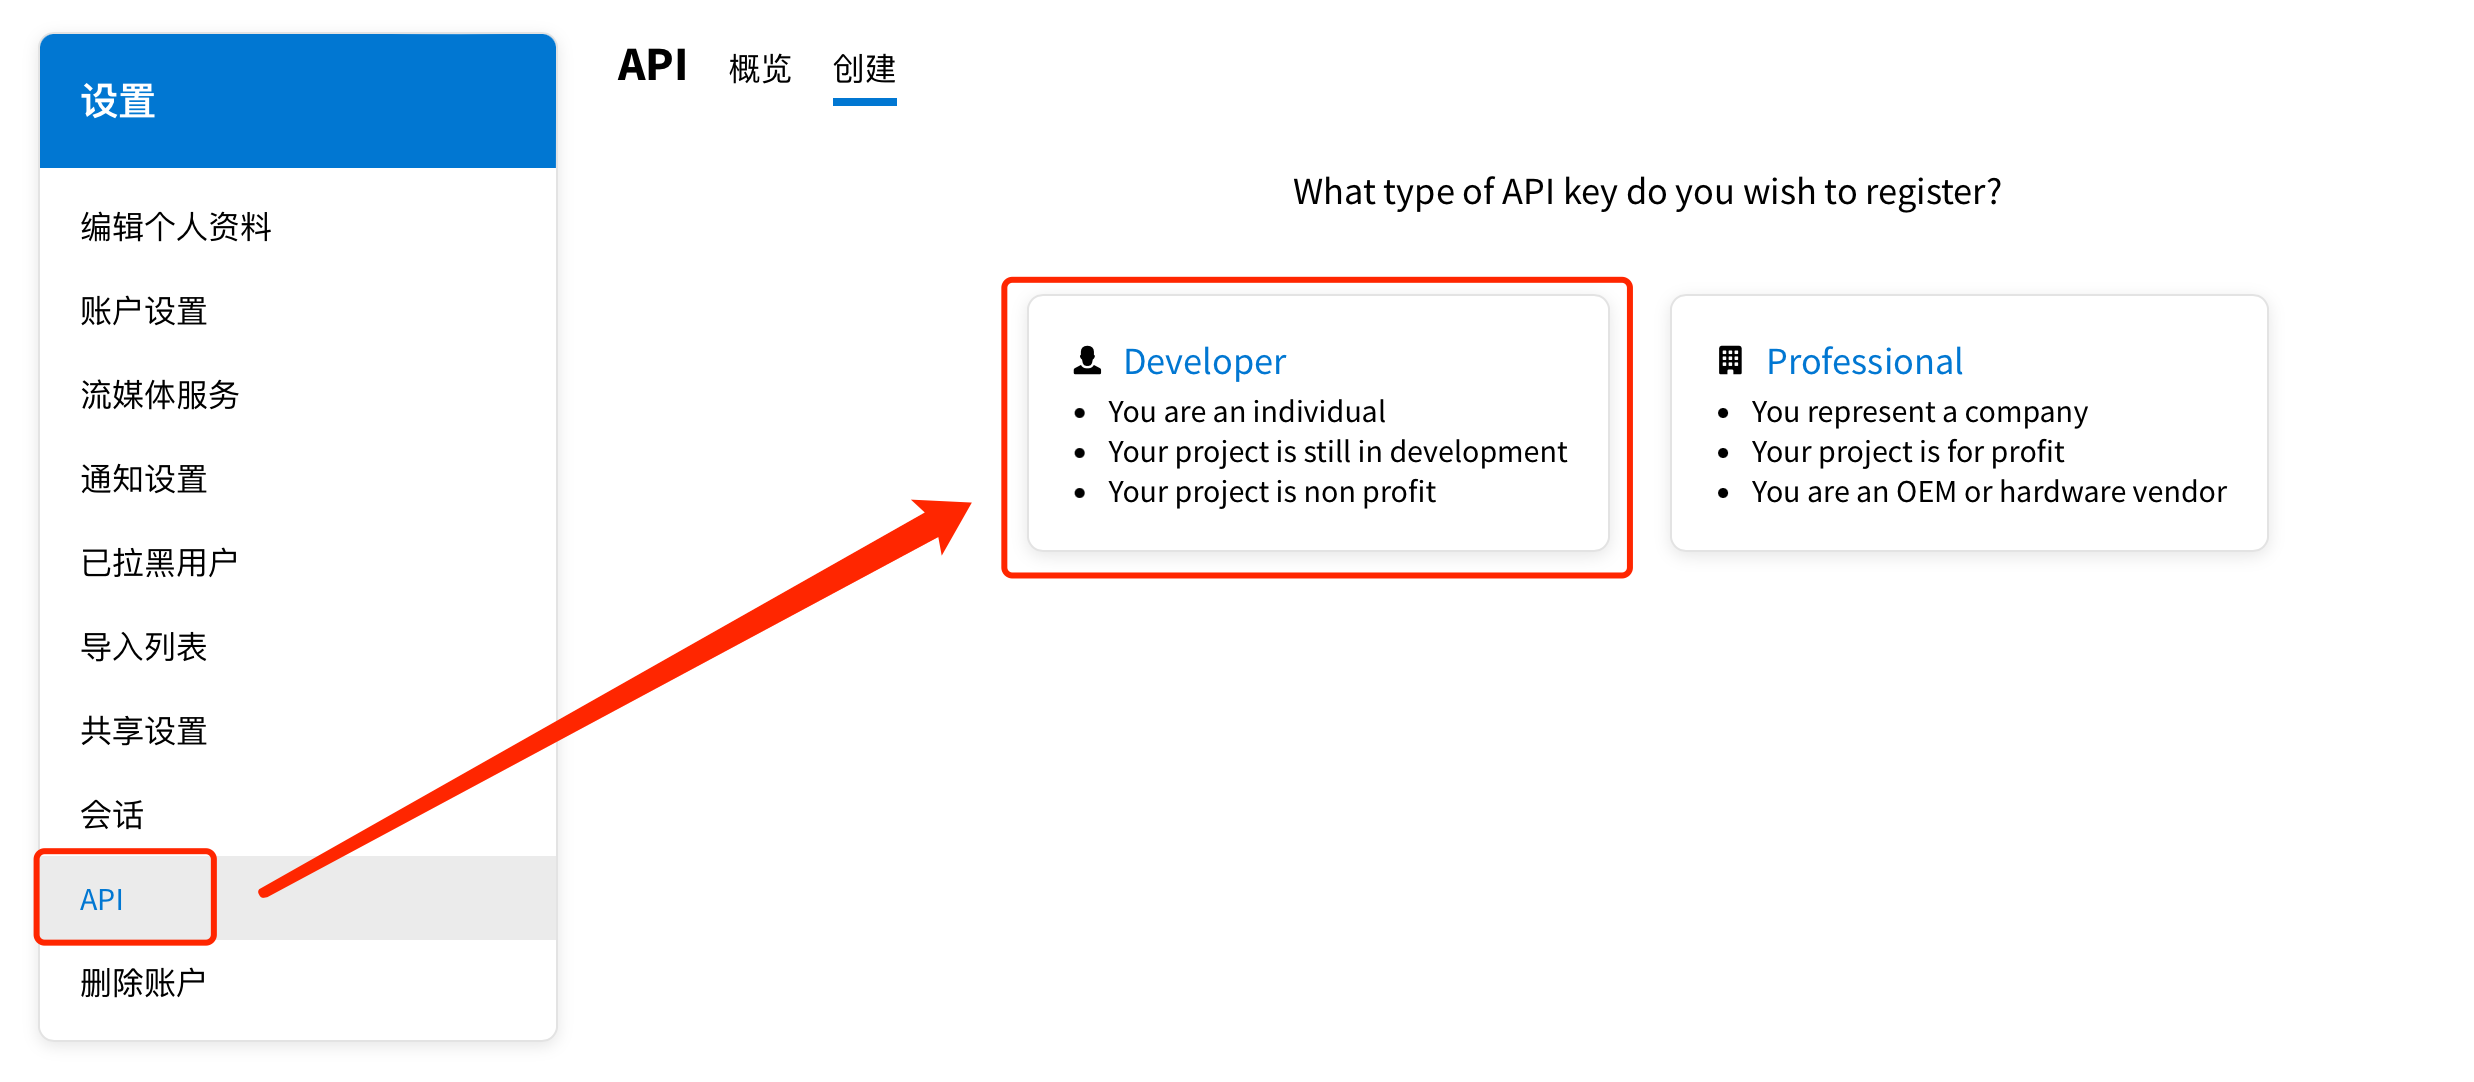Open 导入列表 settings
Image resolution: width=2474 pixels, height=1082 pixels.
144,647
